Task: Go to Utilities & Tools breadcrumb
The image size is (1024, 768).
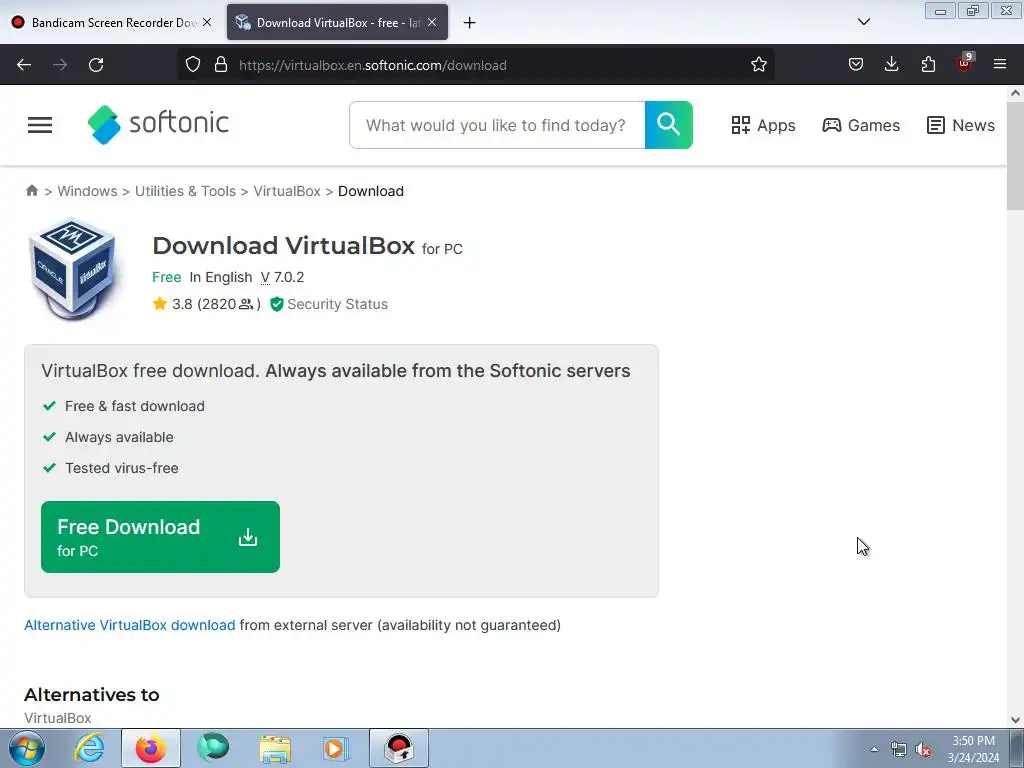Action: (x=185, y=191)
